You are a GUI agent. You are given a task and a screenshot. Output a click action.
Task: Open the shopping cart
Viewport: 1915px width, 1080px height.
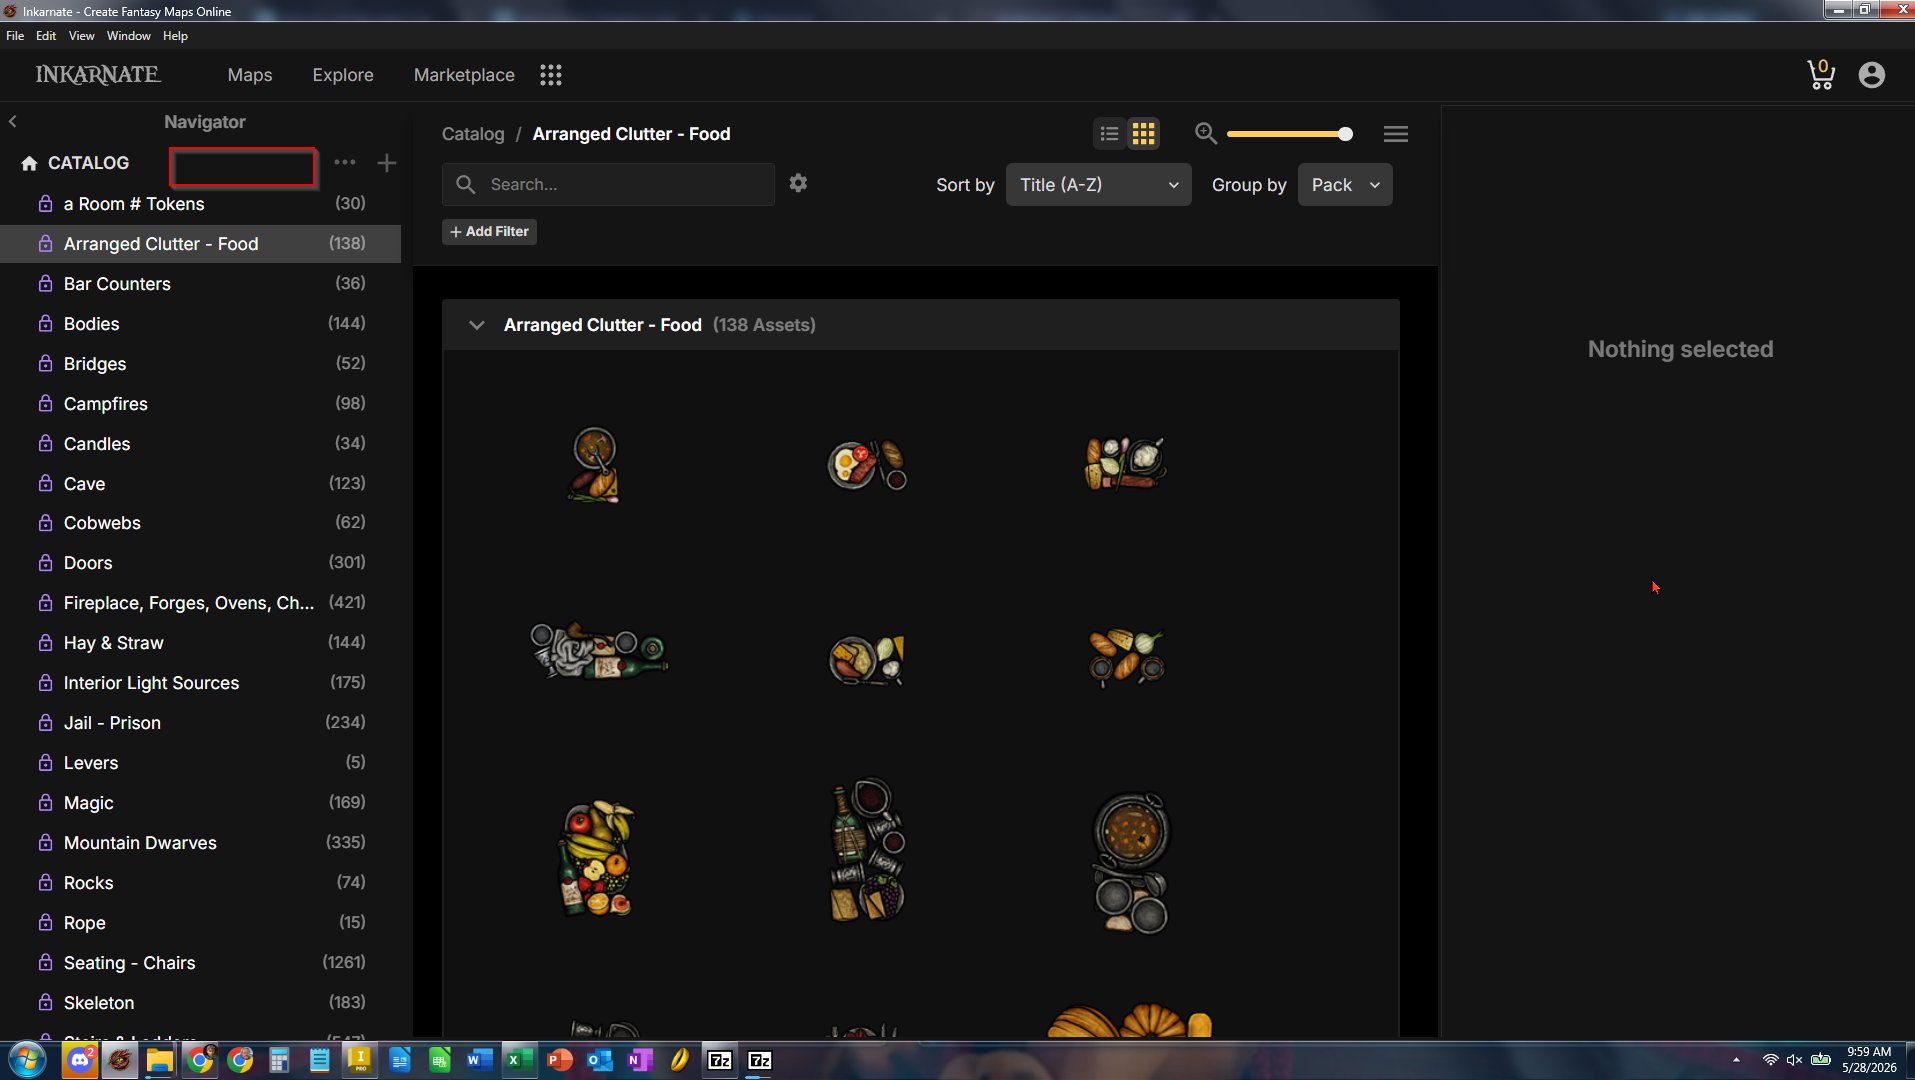[1821, 75]
